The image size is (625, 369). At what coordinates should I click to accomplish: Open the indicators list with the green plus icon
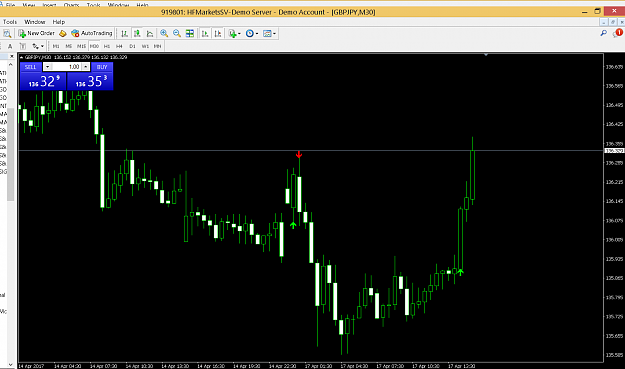[x=232, y=33]
